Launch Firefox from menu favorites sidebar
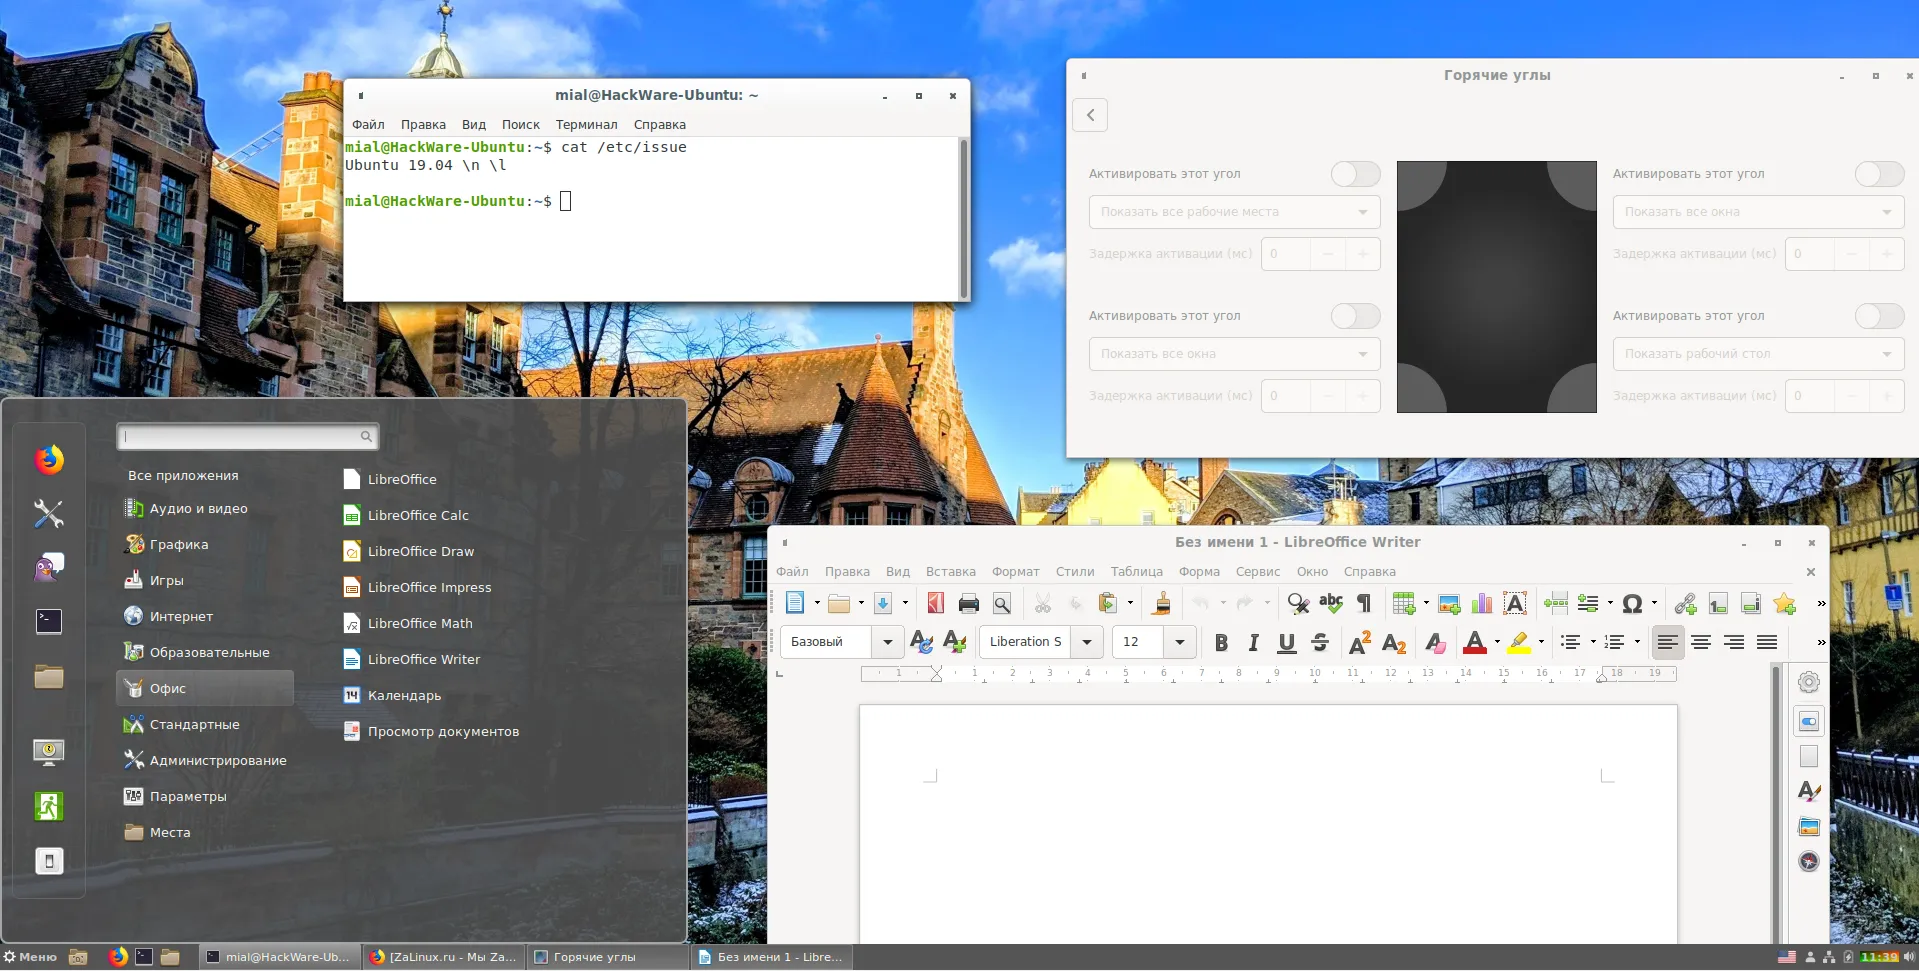Screen dimensions: 1919x971 coord(48,460)
